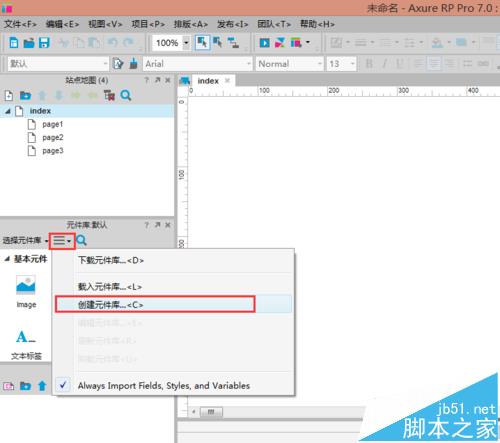Click the horizontal canvas scrollbar thumb
This screenshot has height=443, width=500.
(211, 412)
